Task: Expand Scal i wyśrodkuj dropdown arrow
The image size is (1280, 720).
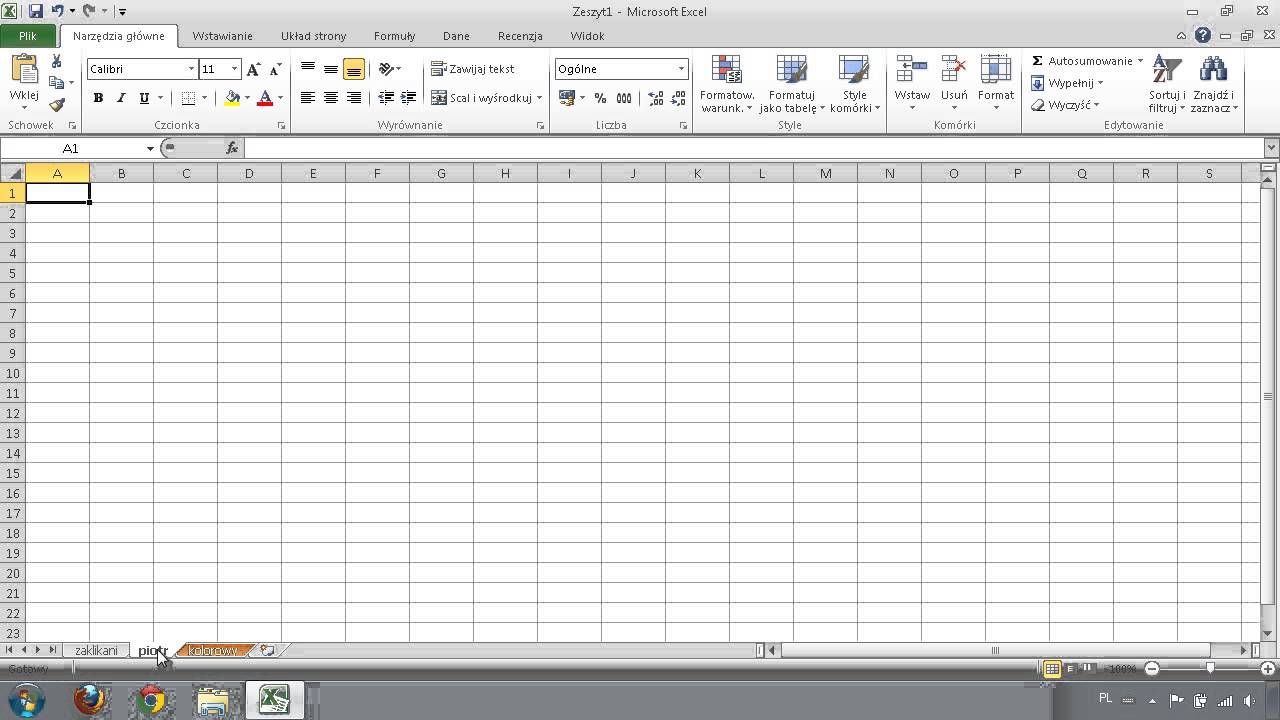Action: pos(539,98)
